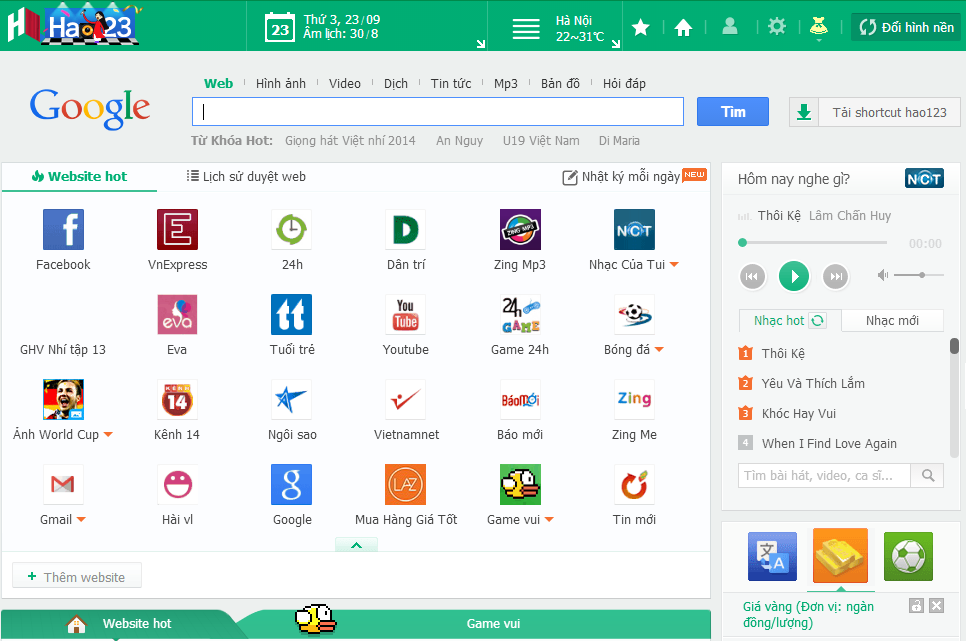Image resolution: width=966 pixels, height=641 pixels.
Task: Switch to Lịch sử duyệt web tab
Action: (246, 177)
